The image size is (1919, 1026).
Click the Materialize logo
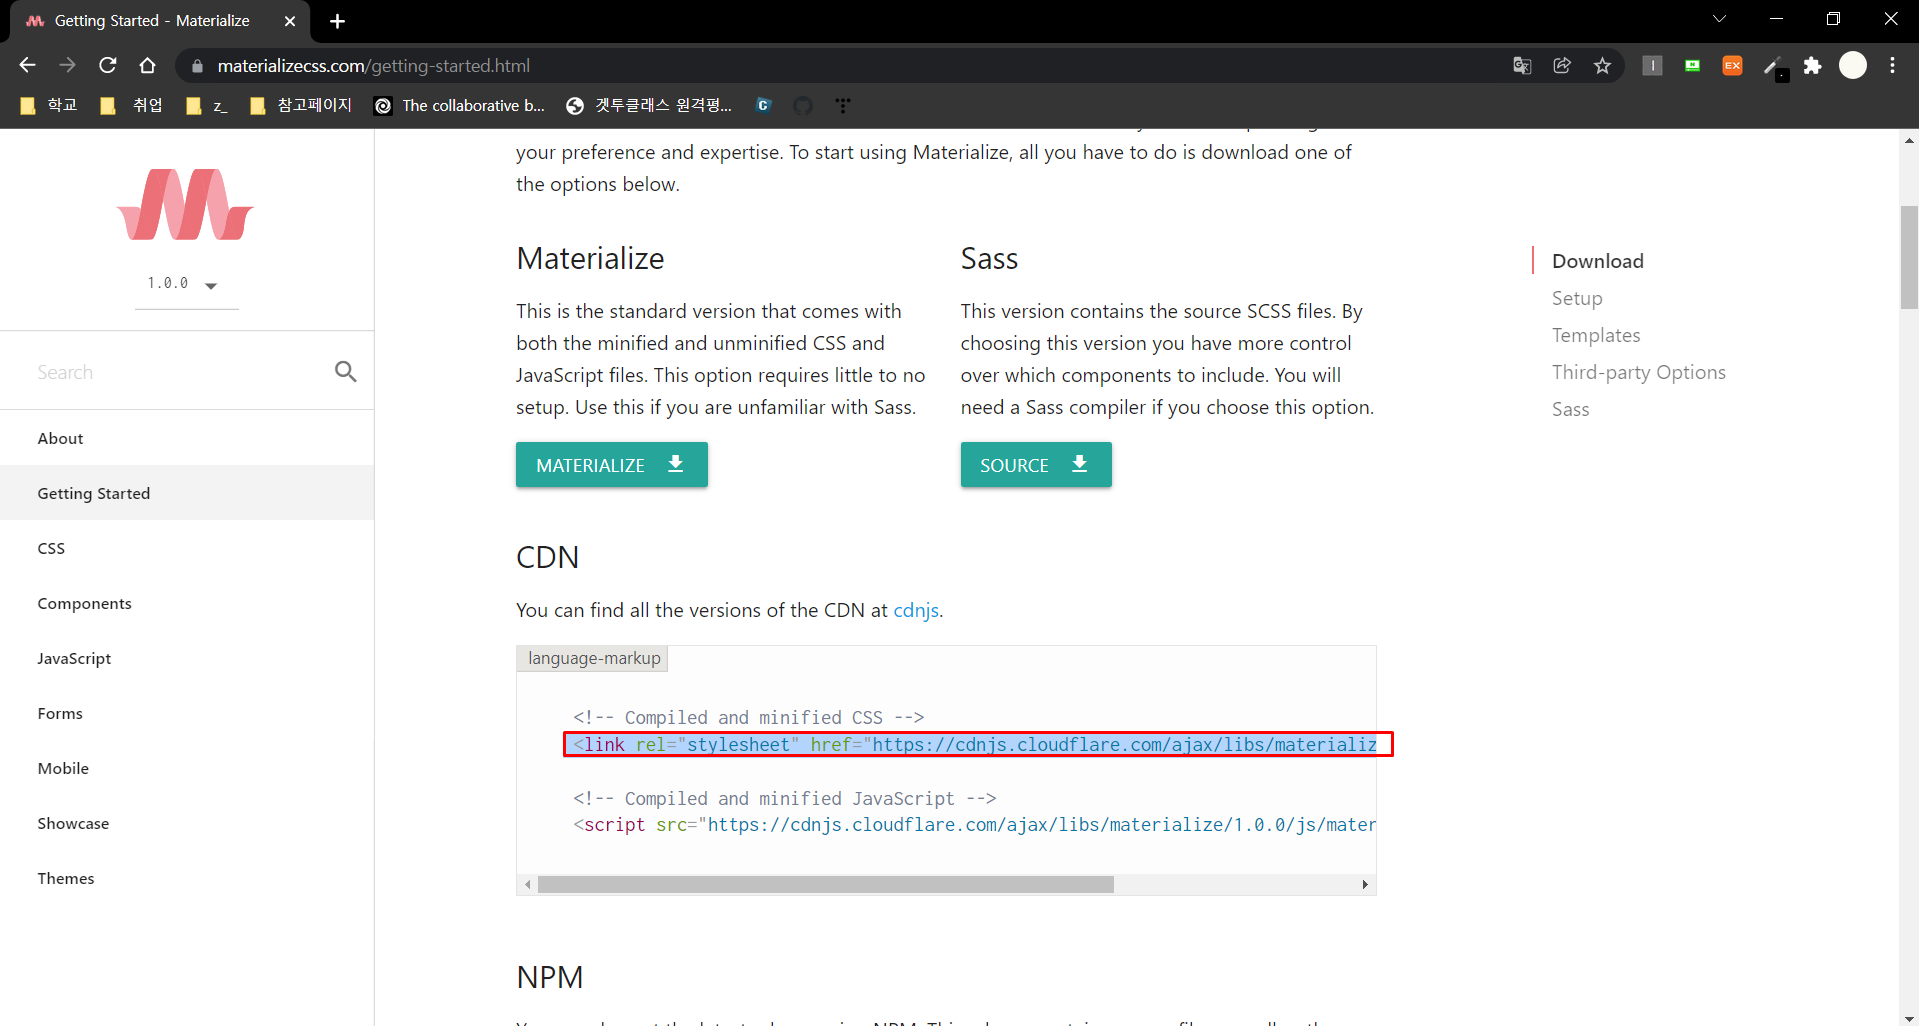(x=185, y=204)
